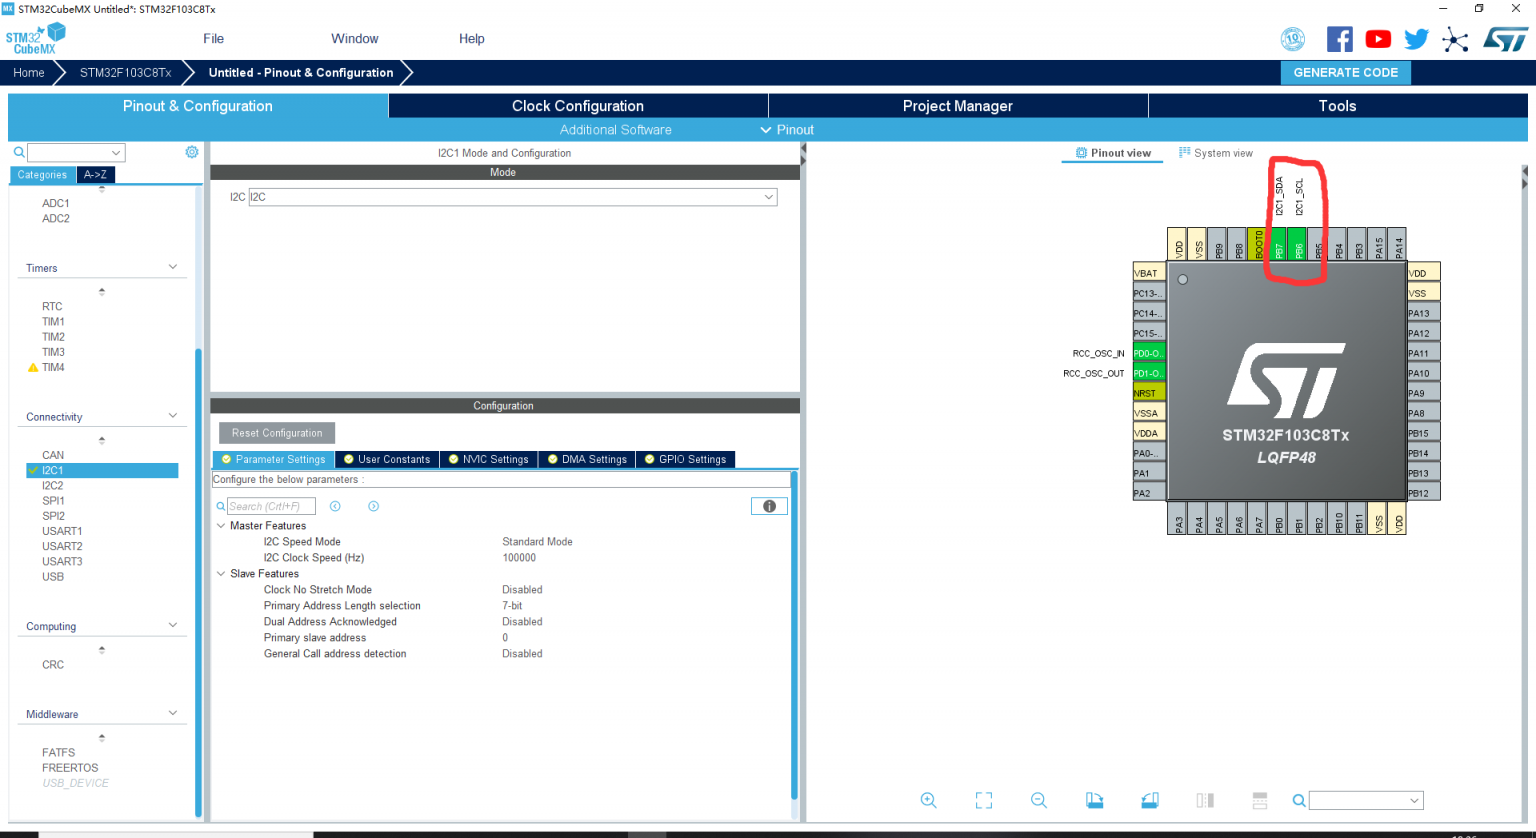Click the info icon in parameter settings
The height and width of the screenshot is (838, 1536).
[769, 506]
